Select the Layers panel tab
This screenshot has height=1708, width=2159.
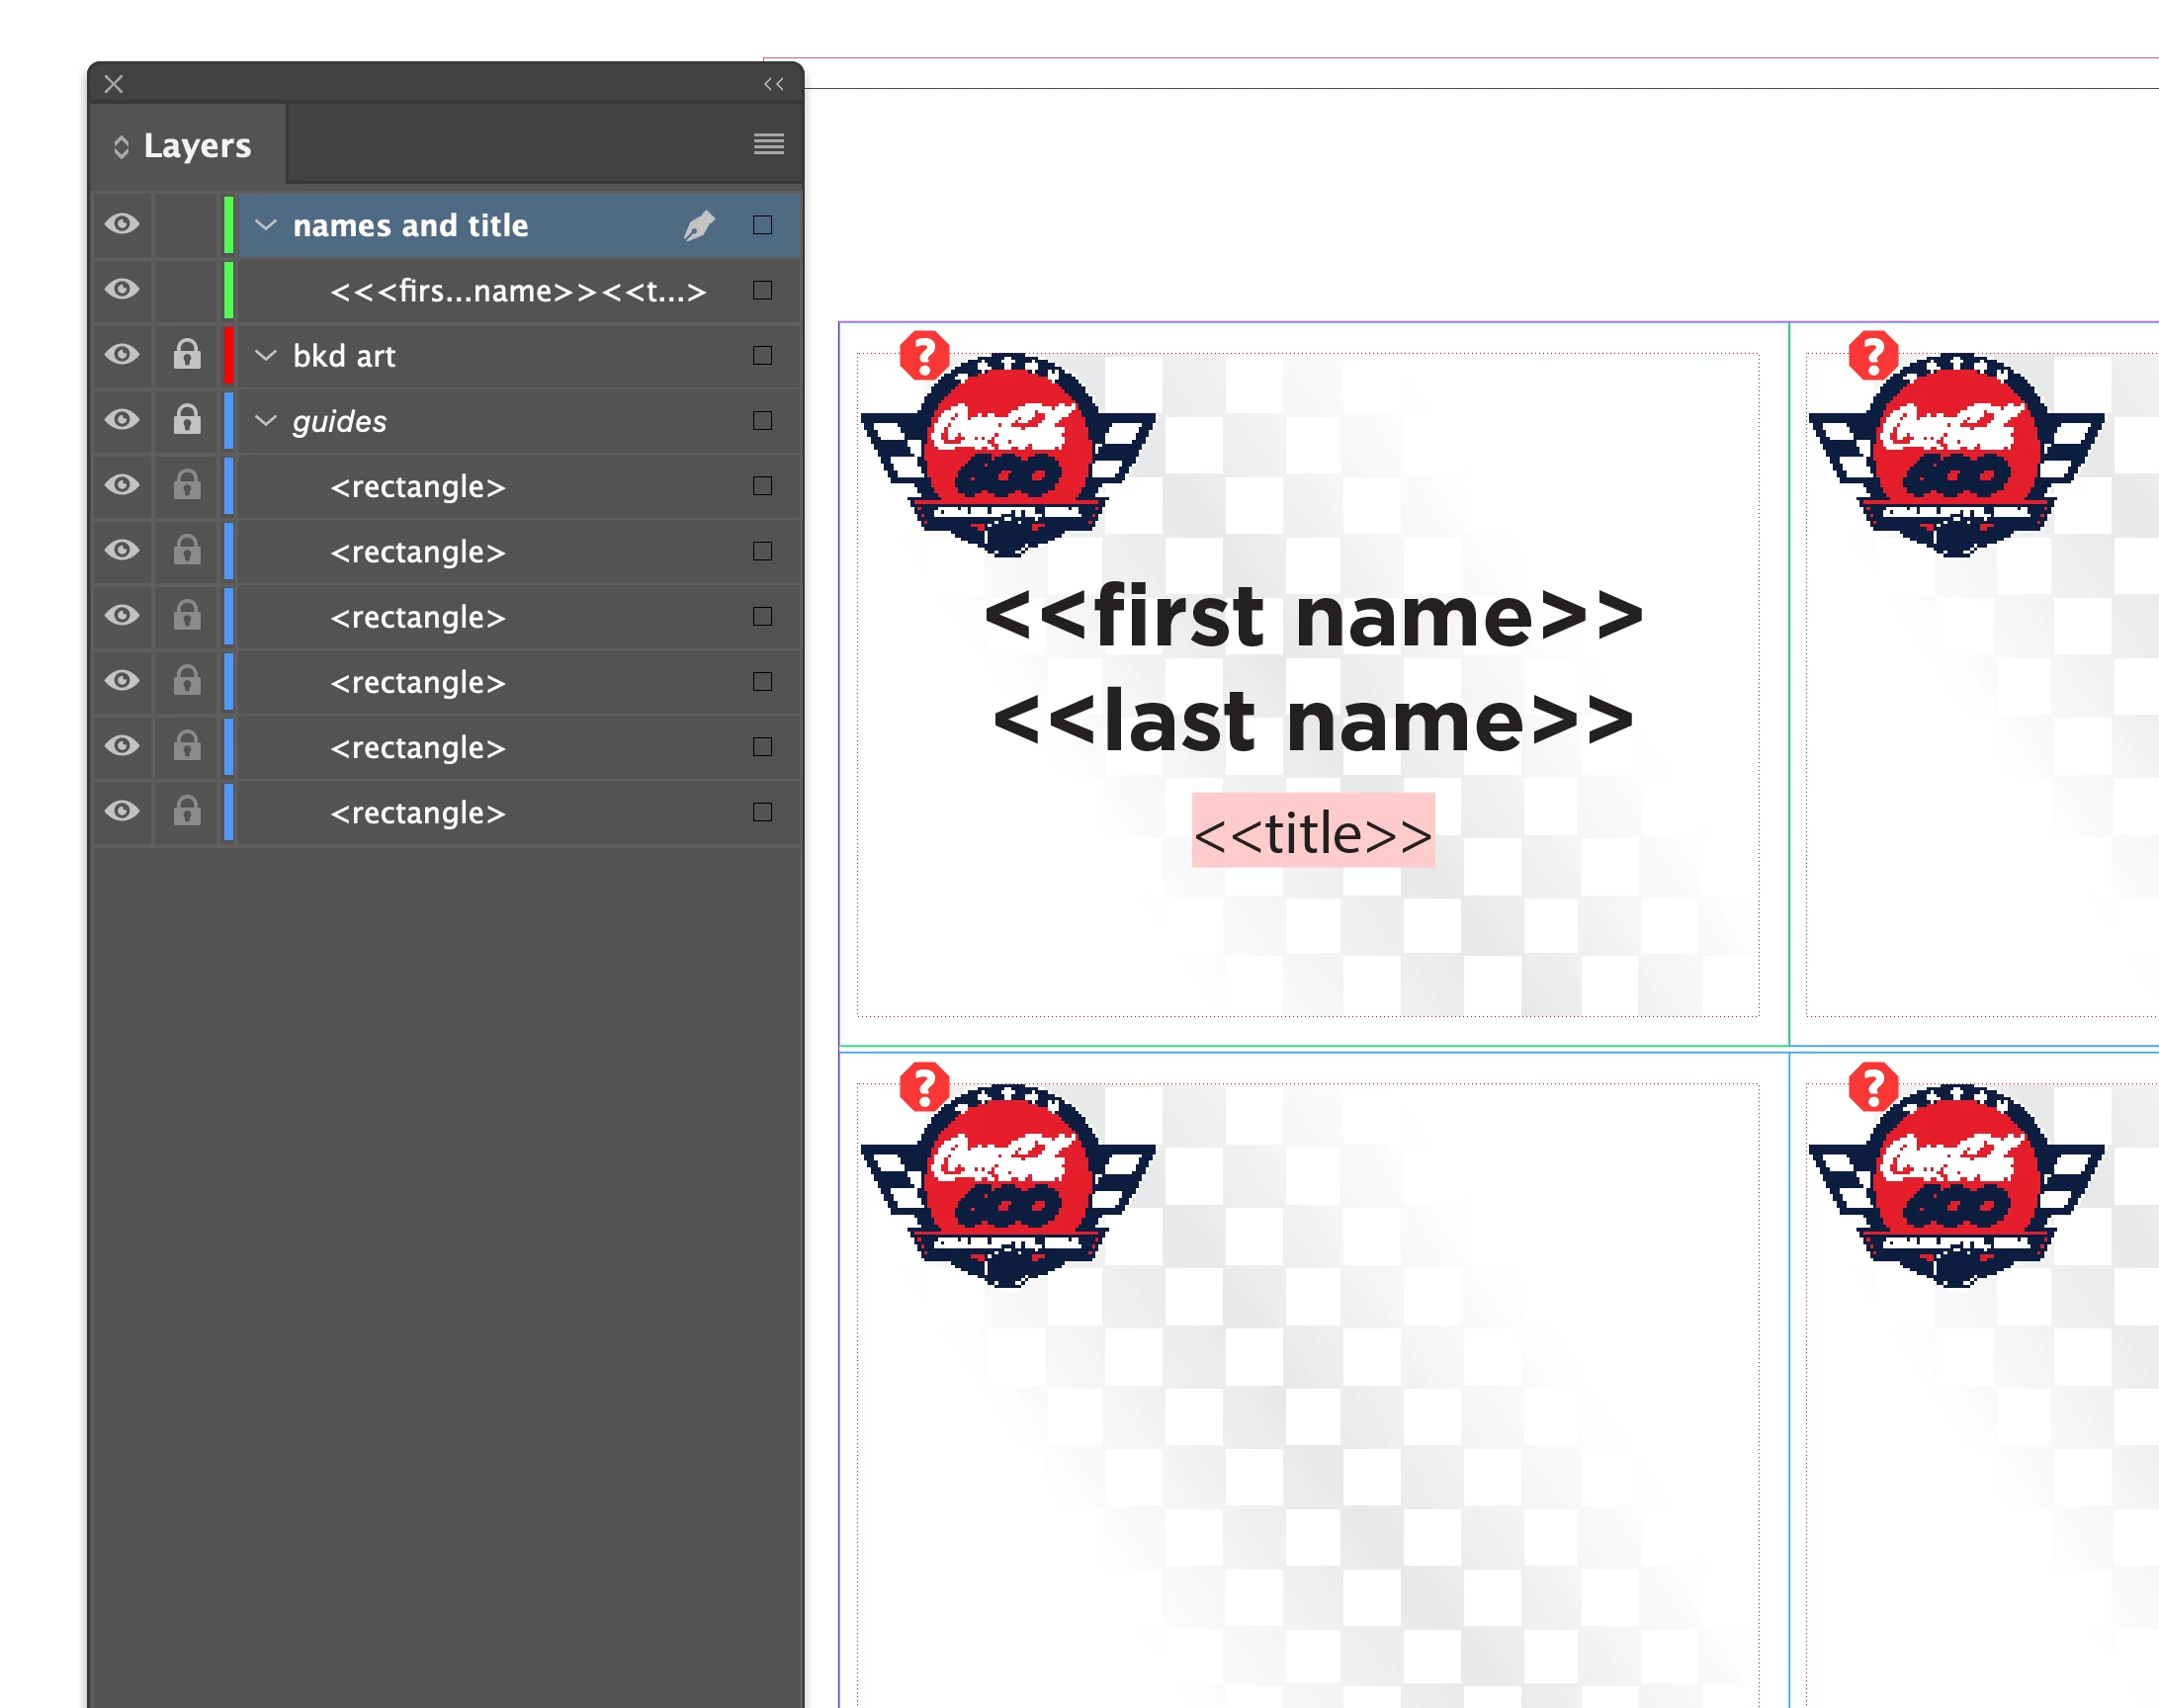coord(197,146)
